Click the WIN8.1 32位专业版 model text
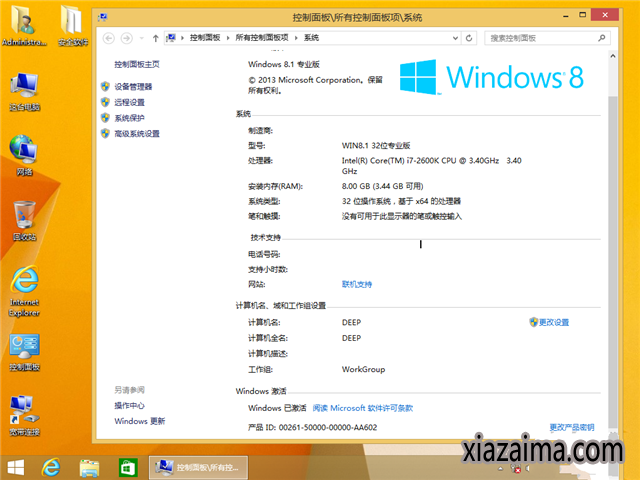The height and width of the screenshot is (480, 640). [376, 146]
